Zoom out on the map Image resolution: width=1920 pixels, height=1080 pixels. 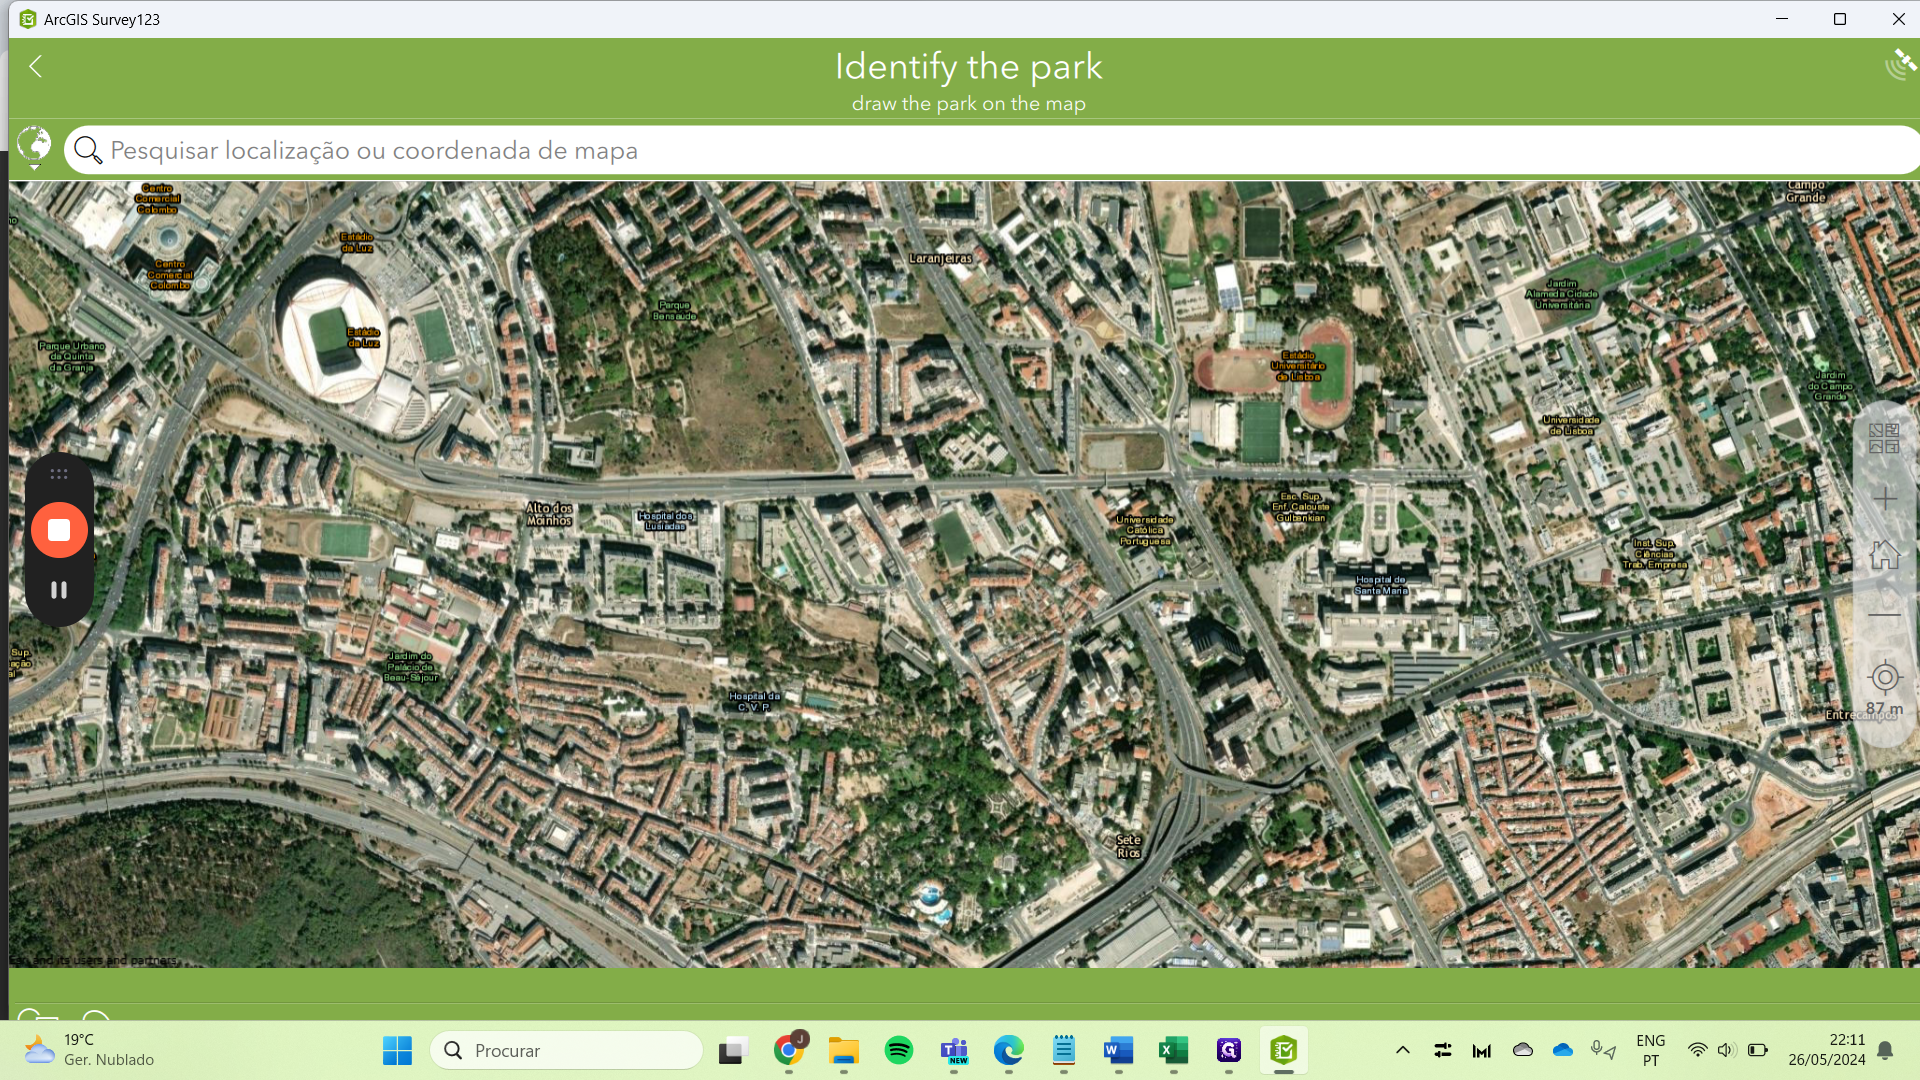[x=1884, y=615]
